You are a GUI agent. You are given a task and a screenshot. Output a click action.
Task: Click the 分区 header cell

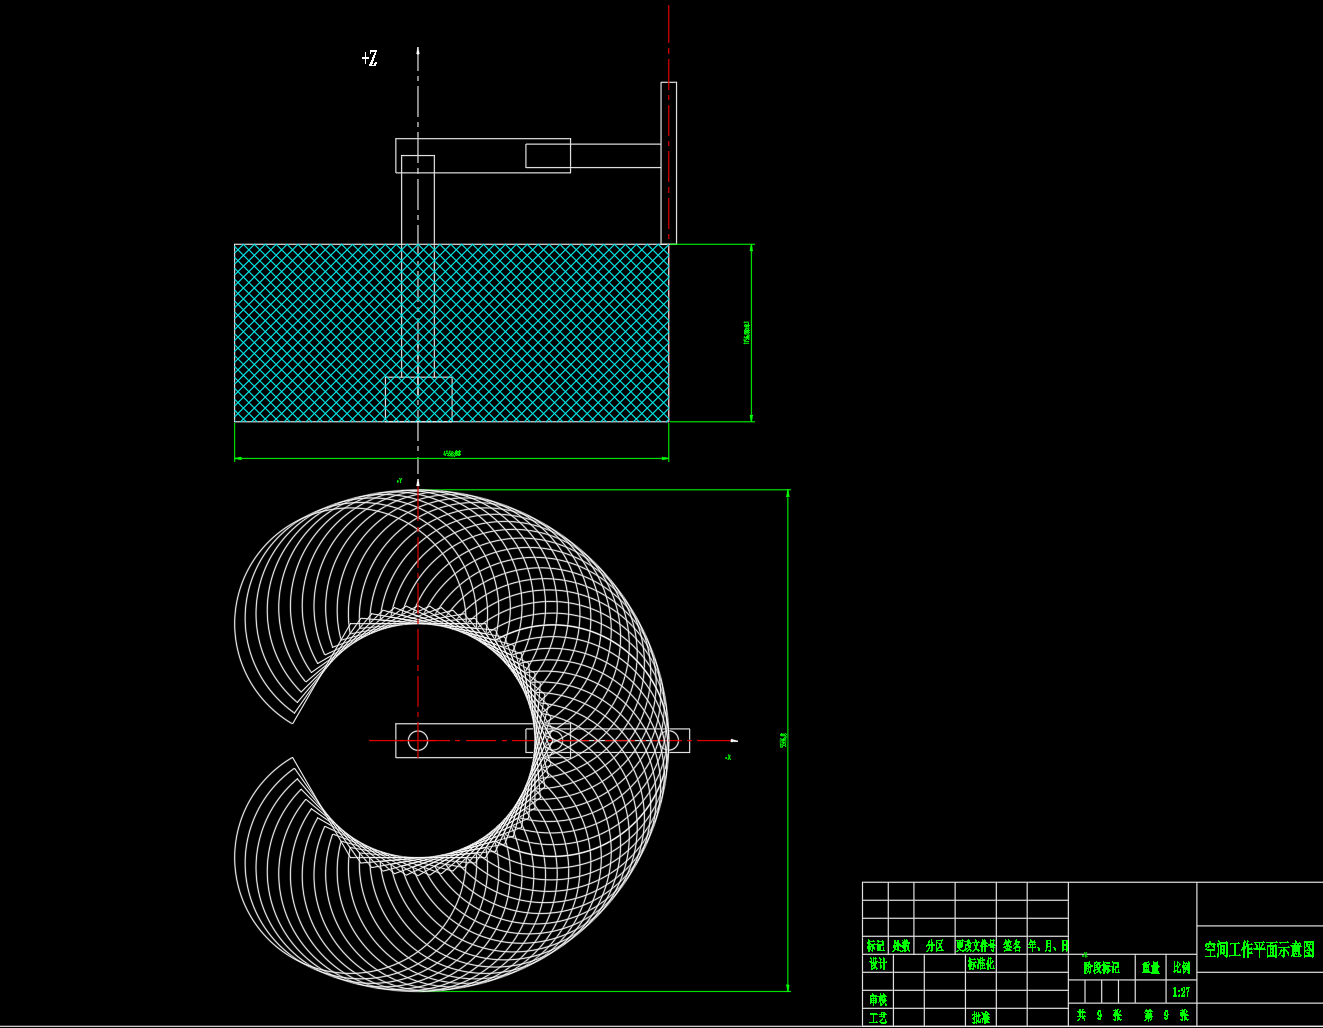[x=934, y=946]
